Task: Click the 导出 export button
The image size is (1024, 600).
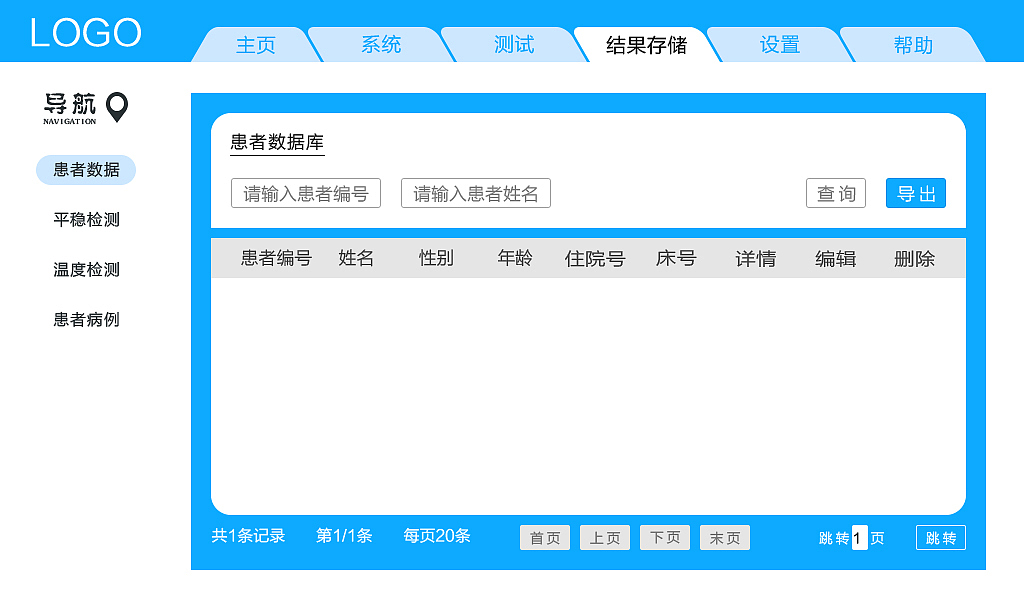Action: [915, 193]
